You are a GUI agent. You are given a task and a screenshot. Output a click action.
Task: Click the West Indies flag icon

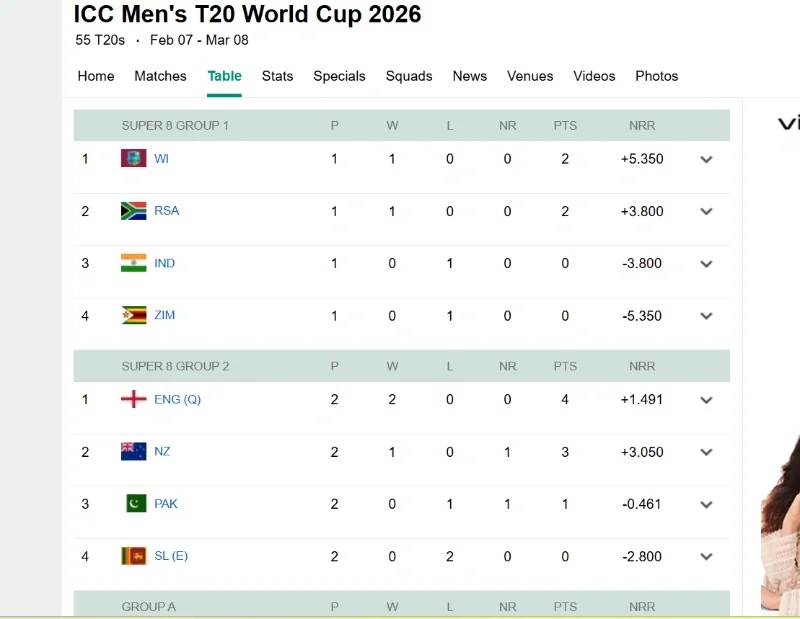pyautogui.click(x=133, y=158)
